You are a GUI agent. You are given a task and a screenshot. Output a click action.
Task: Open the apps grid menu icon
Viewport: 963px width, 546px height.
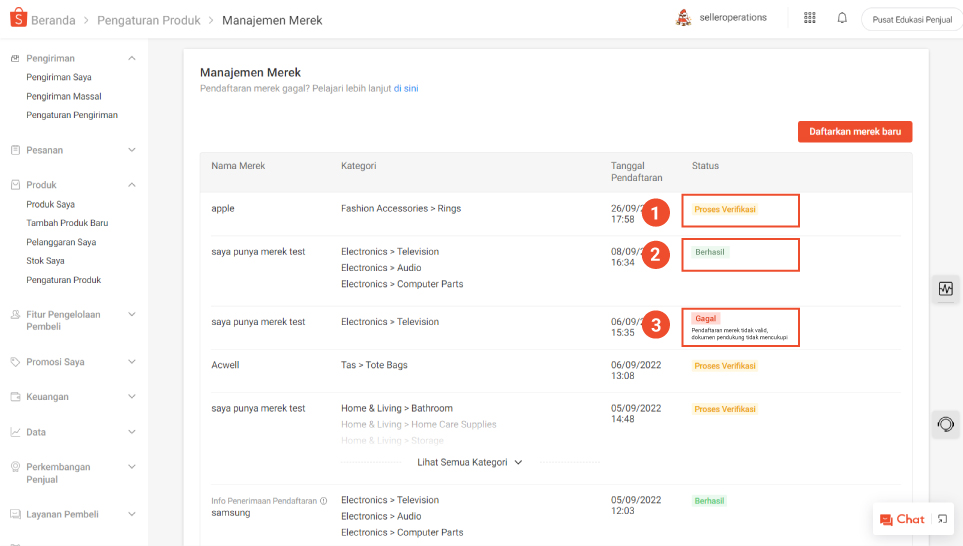click(810, 18)
